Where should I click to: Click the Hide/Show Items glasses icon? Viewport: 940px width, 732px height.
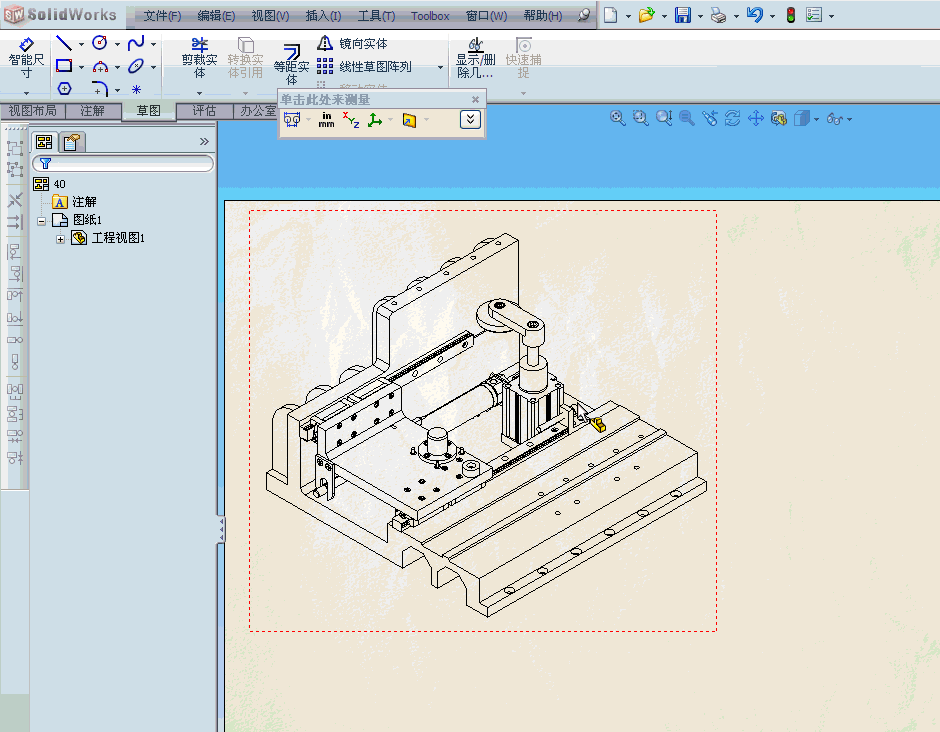click(834, 119)
